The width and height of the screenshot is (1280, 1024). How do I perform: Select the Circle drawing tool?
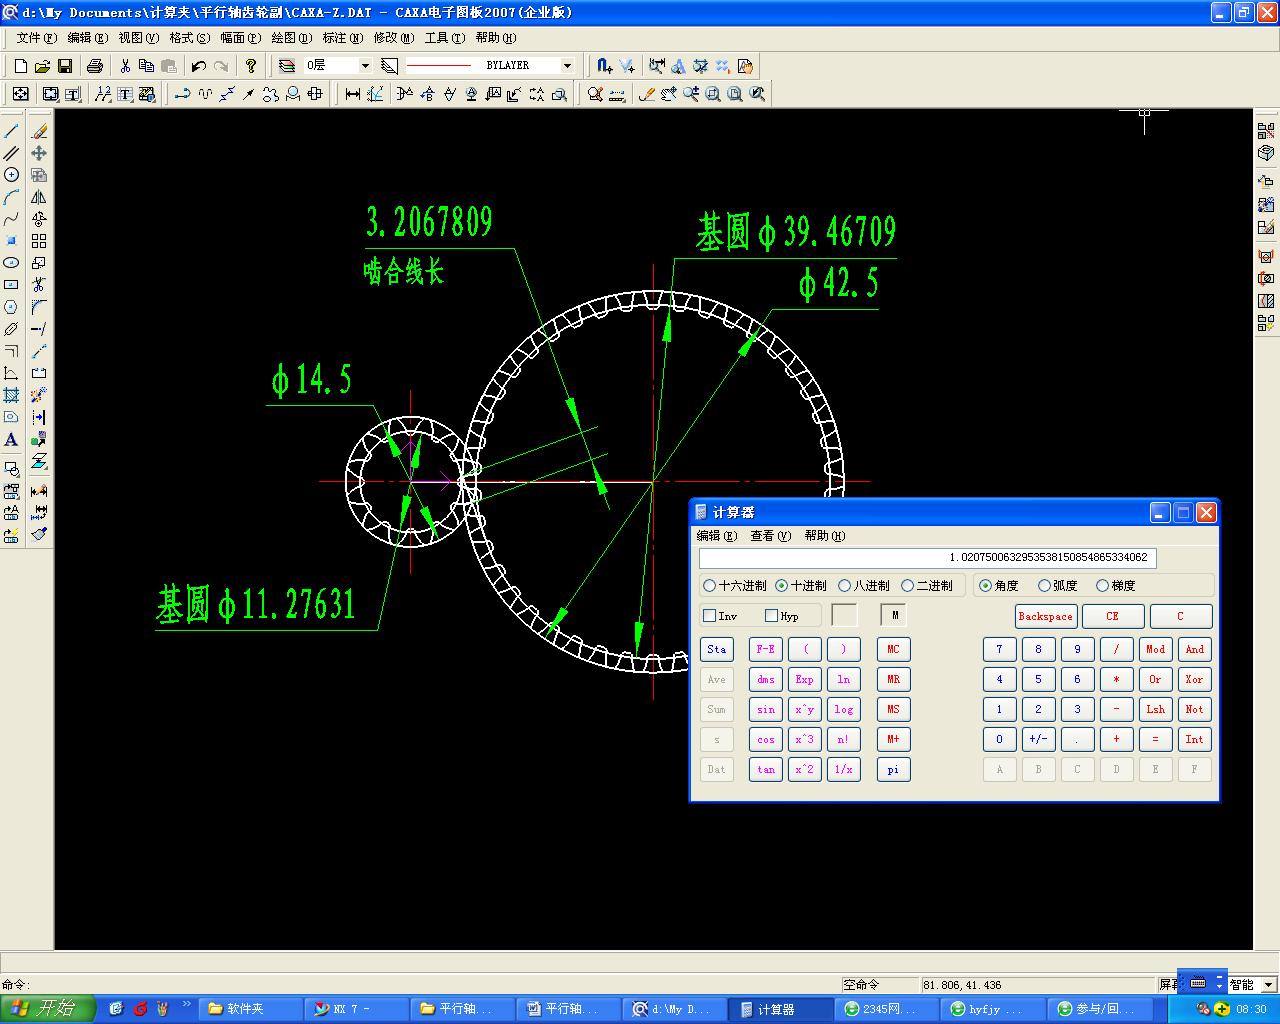pyautogui.click(x=11, y=175)
